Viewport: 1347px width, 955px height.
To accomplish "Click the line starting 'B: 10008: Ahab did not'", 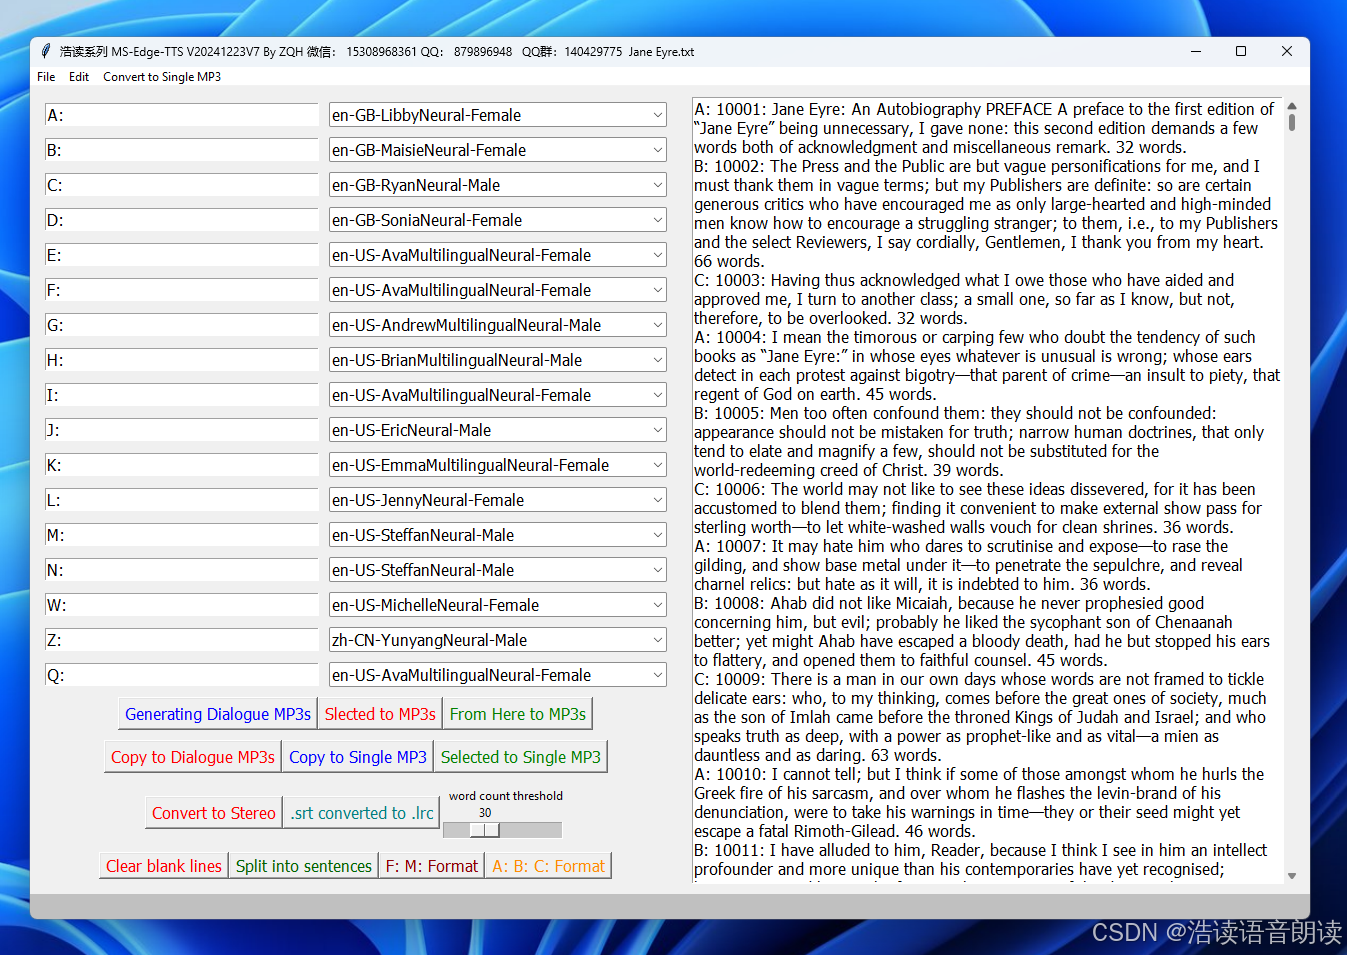I will (949, 603).
